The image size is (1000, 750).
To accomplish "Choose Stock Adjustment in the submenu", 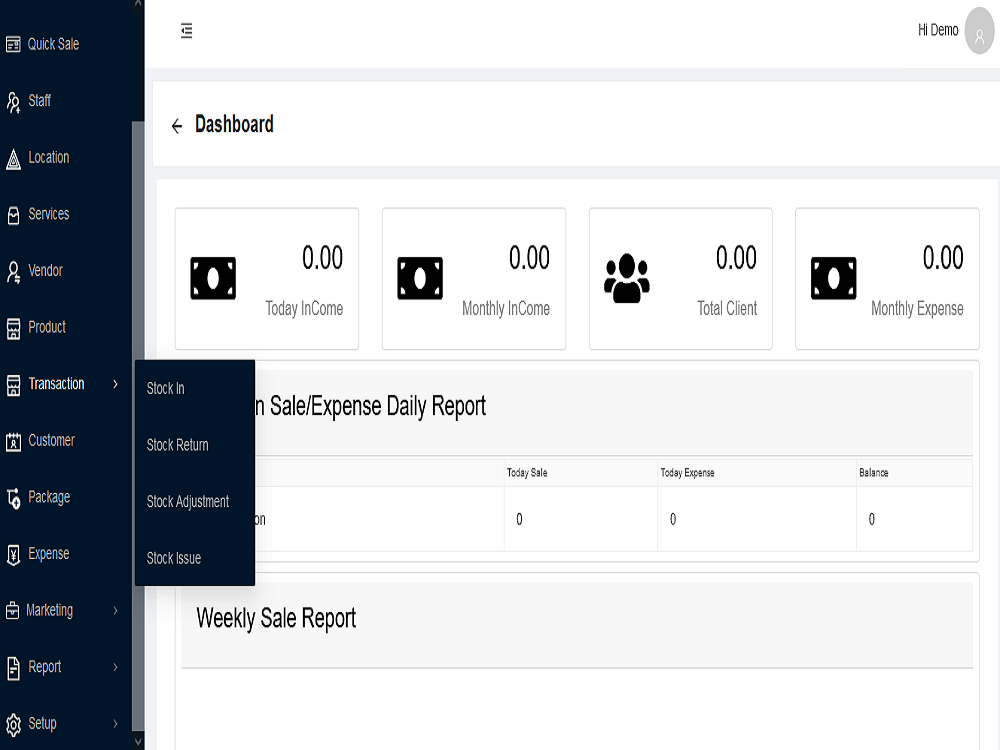I will 188,502.
